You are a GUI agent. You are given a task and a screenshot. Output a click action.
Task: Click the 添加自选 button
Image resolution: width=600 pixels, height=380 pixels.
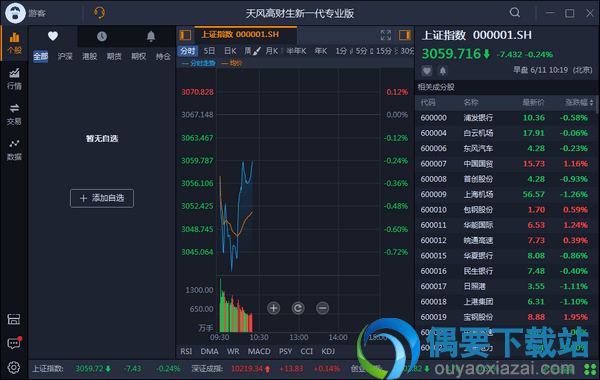102,198
